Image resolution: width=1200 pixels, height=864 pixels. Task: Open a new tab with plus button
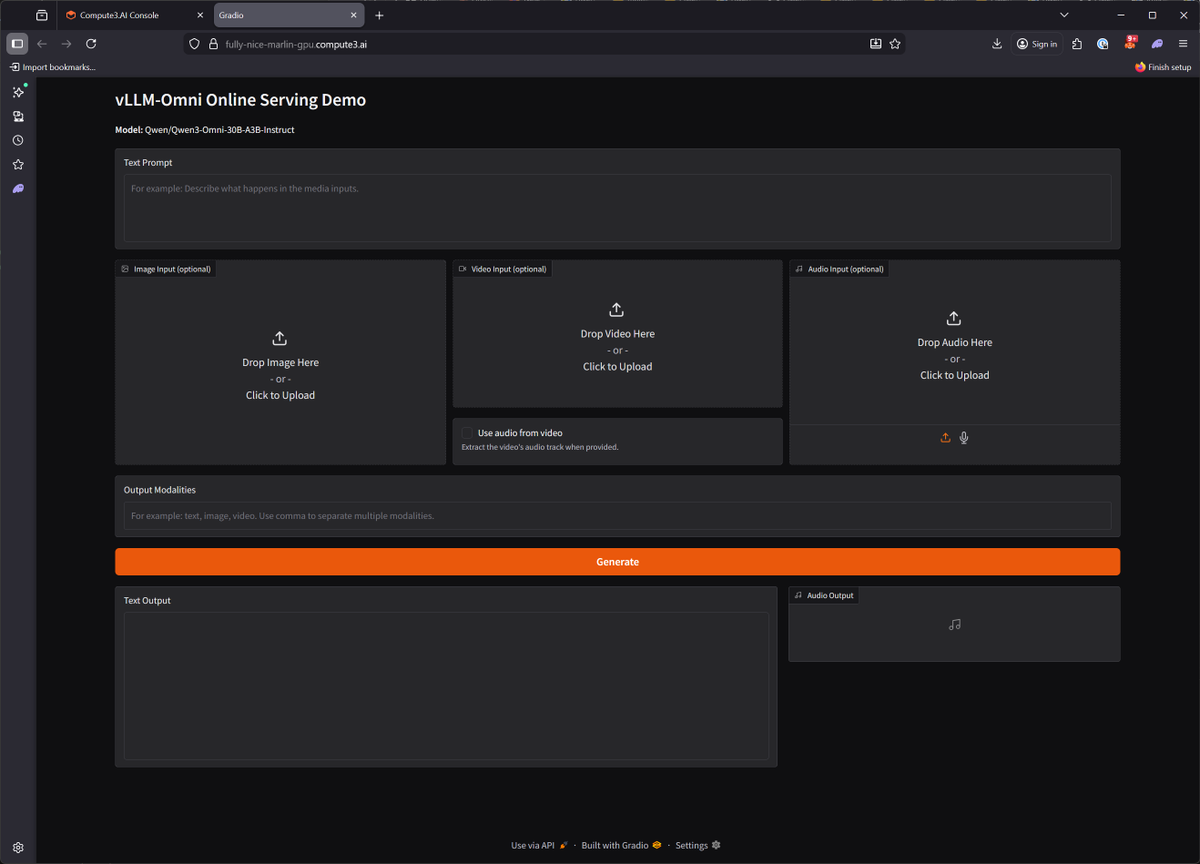pyautogui.click(x=379, y=15)
